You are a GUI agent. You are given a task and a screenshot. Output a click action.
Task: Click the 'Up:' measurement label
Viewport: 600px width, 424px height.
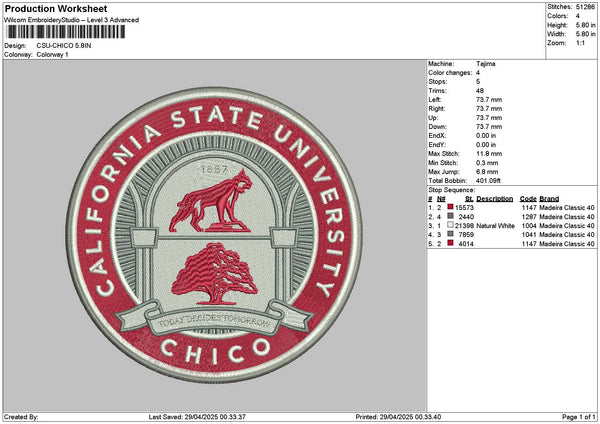click(x=433, y=118)
